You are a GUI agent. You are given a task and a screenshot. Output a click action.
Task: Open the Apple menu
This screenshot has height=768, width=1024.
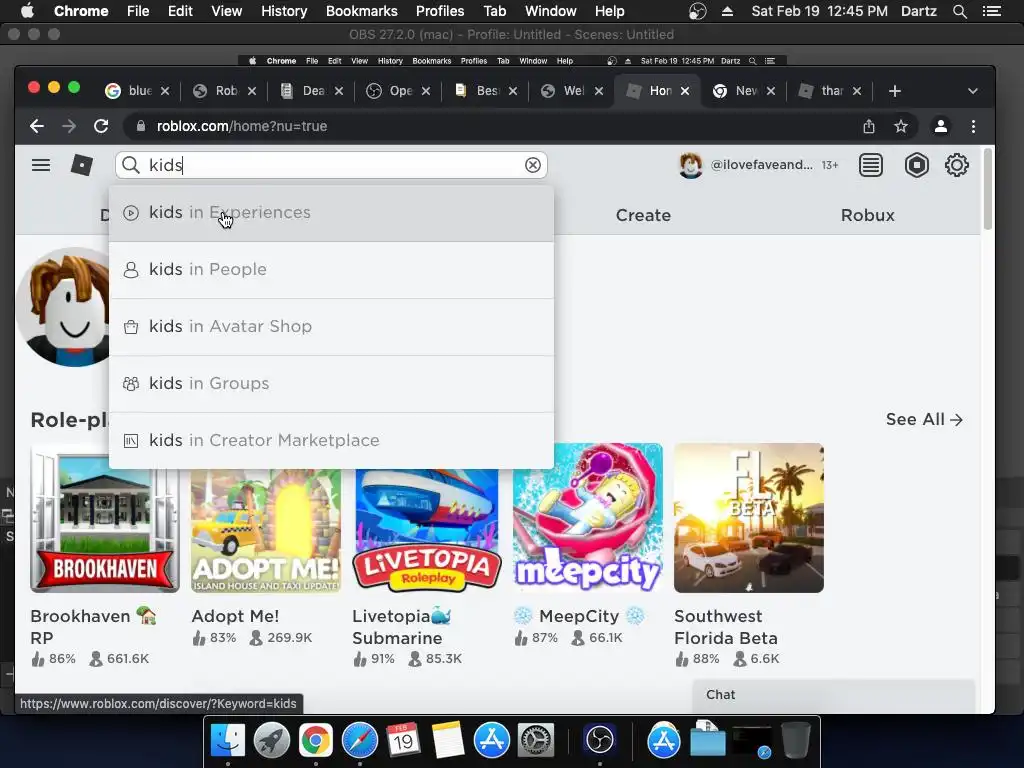(27, 11)
